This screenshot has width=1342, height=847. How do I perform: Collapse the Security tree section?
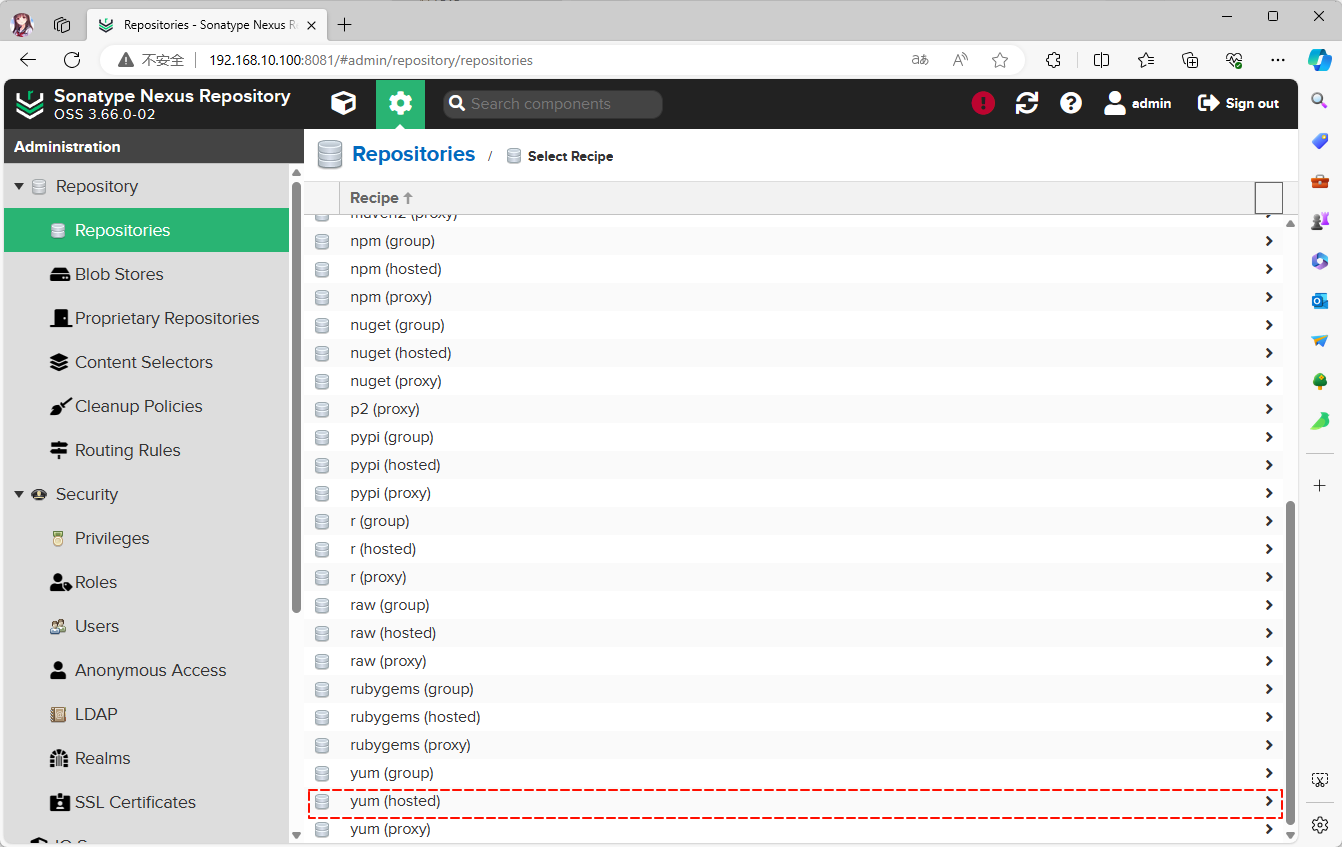[x=19, y=495]
